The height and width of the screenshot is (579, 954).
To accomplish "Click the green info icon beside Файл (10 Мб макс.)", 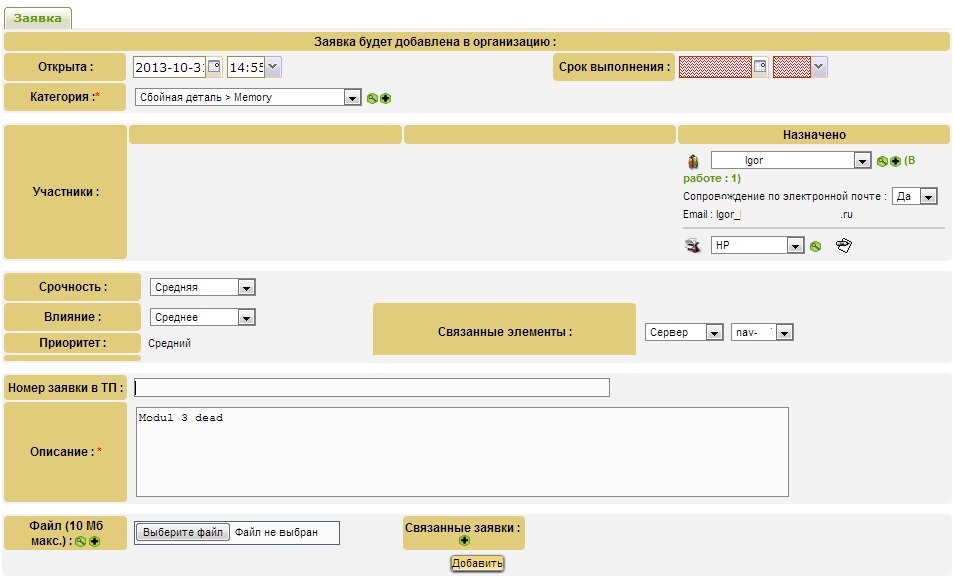I will pyautogui.click(x=80, y=541).
